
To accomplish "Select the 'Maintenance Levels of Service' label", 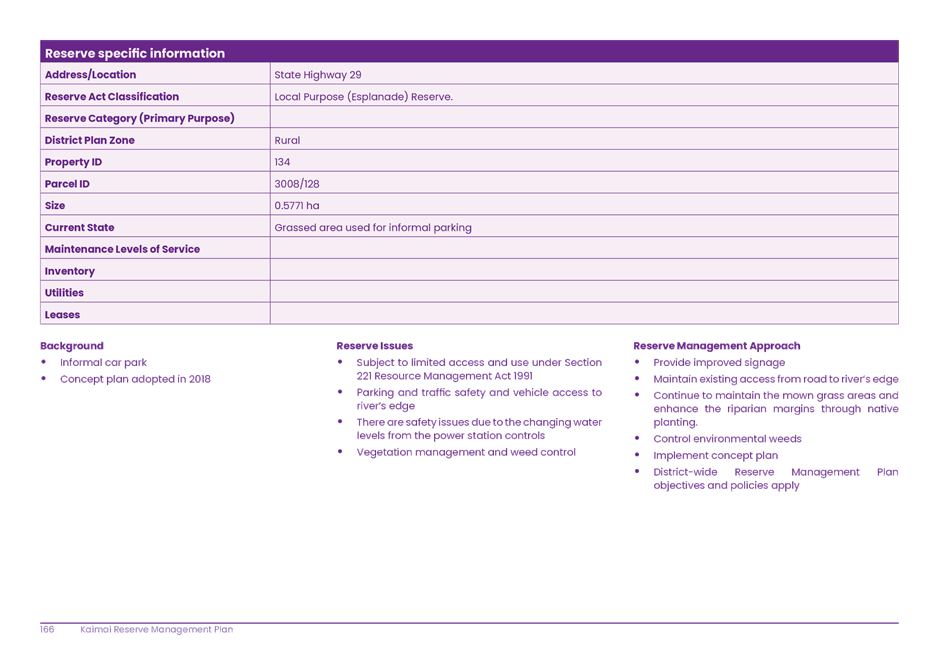I will click(122, 249).
